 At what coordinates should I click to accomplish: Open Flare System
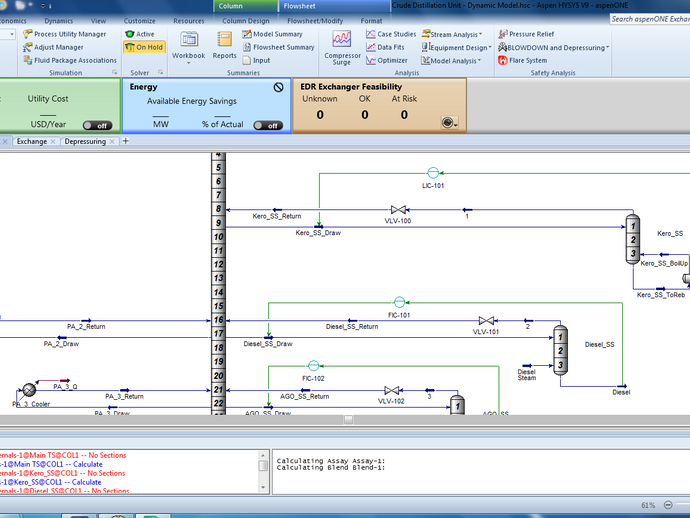[522, 60]
